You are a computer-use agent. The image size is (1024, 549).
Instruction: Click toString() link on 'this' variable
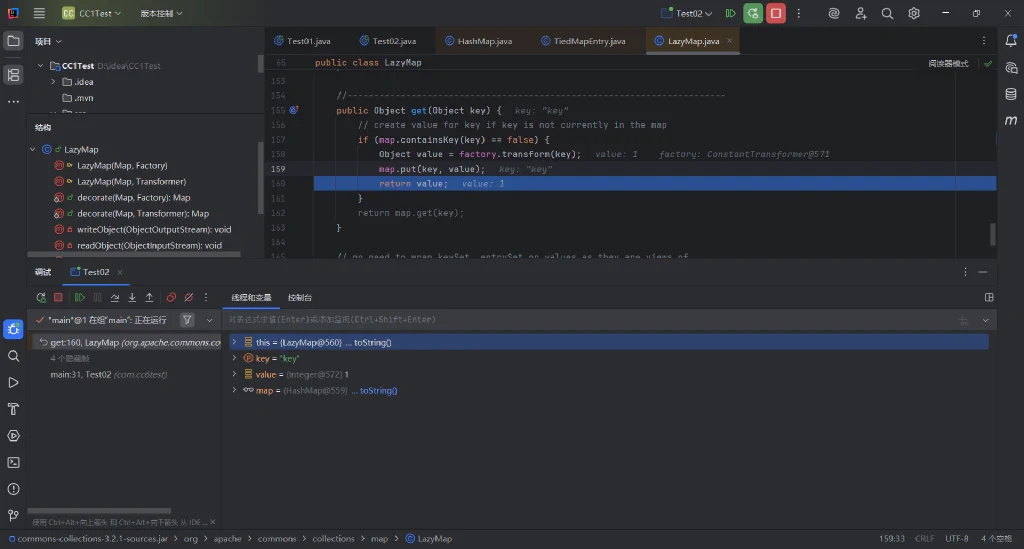372,342
